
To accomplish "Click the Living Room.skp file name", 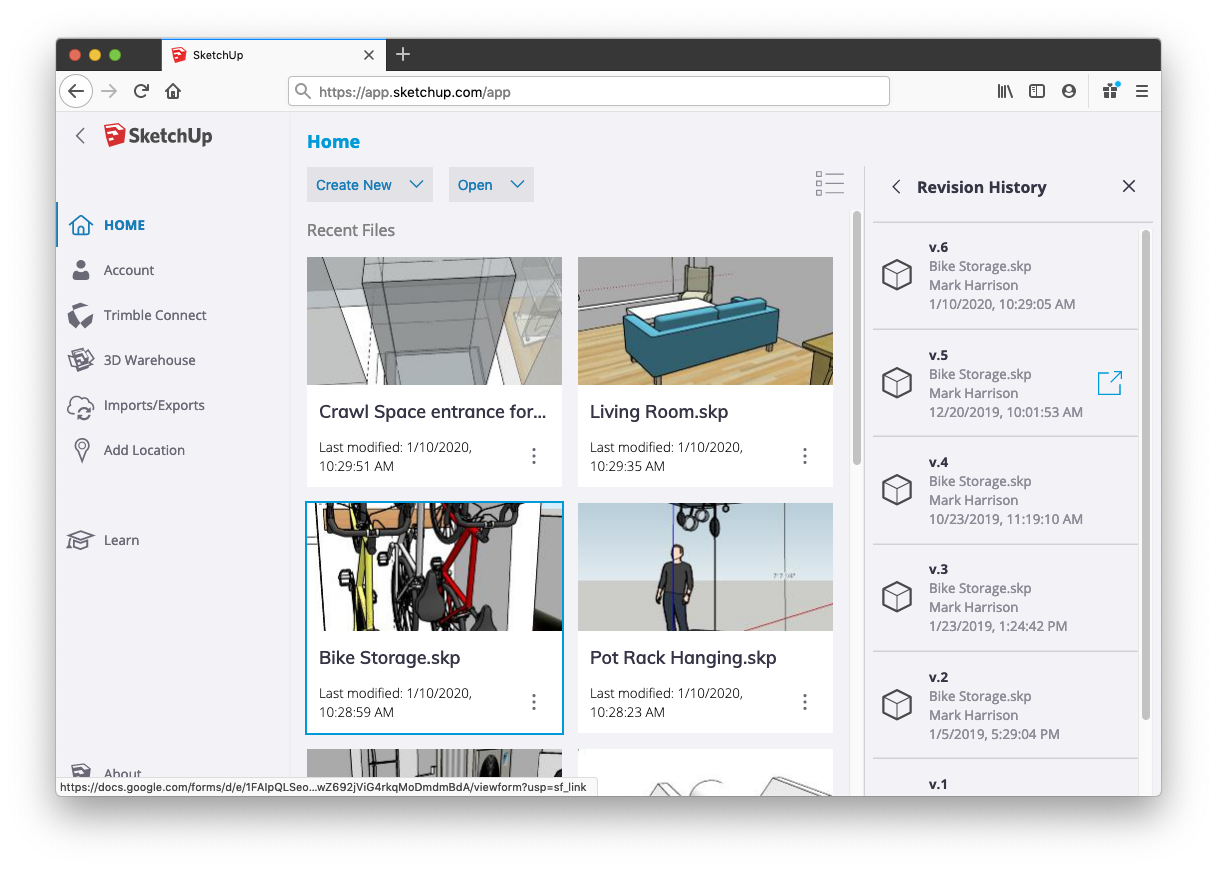I will (659, 412).
